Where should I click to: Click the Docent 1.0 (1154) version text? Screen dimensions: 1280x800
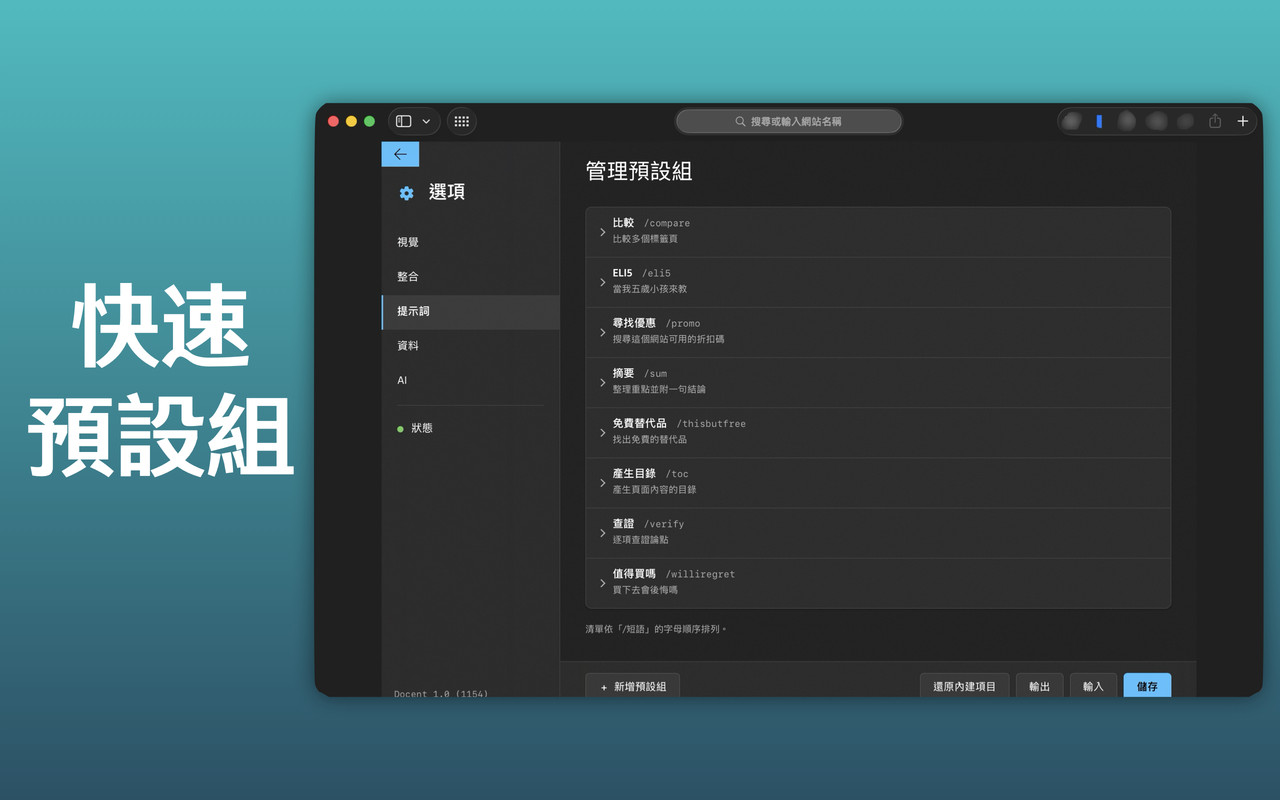(x=441, y=693)
